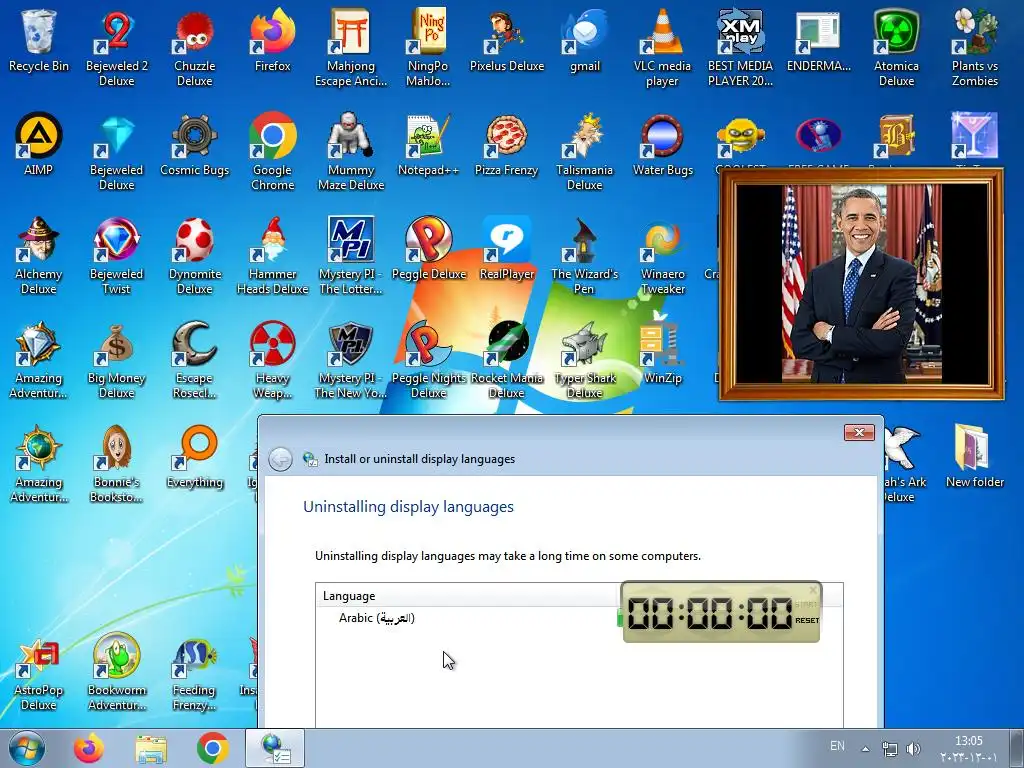Viewport: 1024px width, 768px height.
Task: Click the Windows Start orb
Action: coord(27,748)
